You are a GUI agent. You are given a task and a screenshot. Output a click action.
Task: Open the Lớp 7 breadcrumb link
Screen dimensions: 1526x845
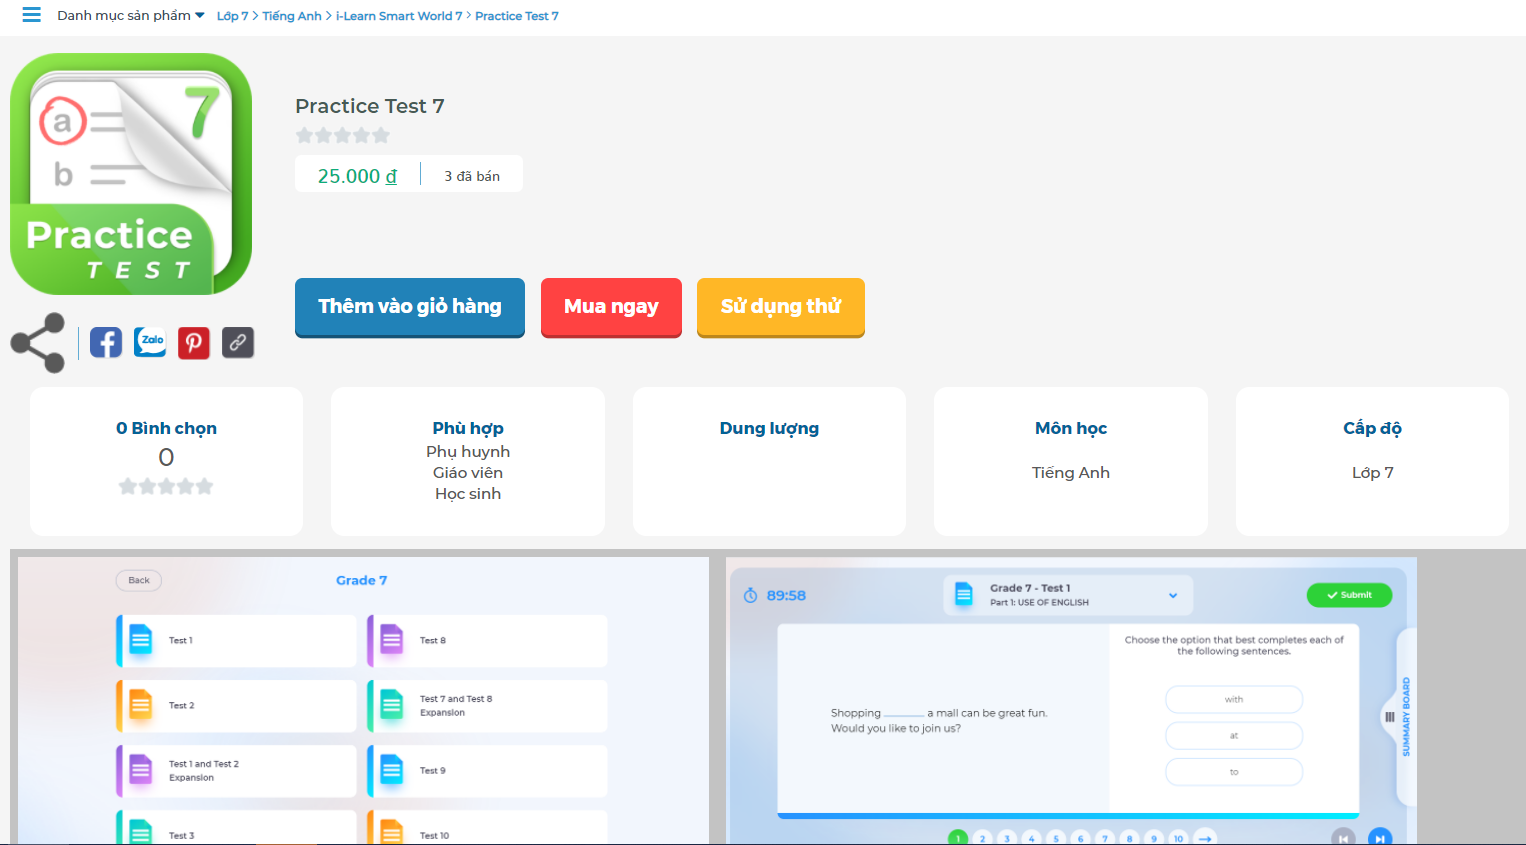click(x=232, y=16)
